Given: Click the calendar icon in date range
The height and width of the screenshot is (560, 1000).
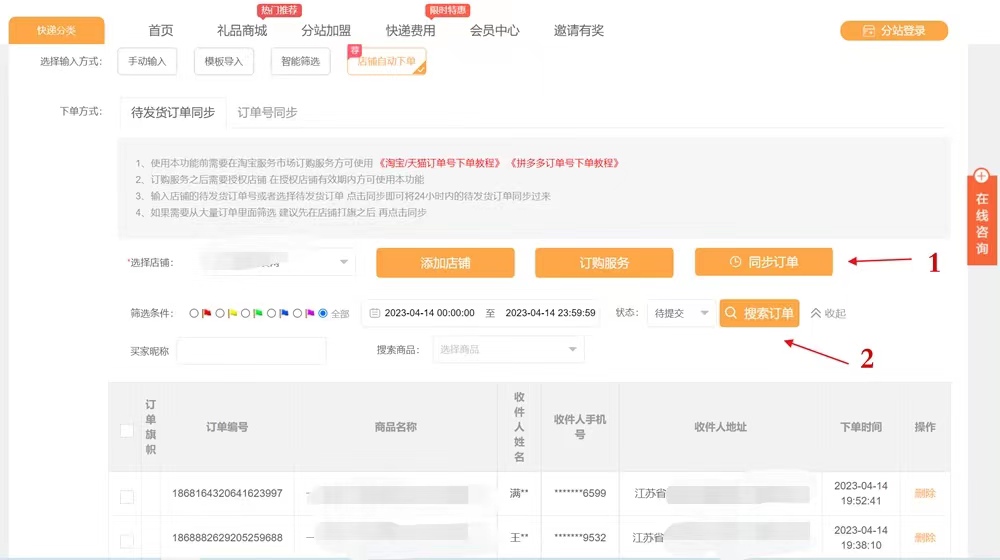Looking at the screenshot, I should click(375, 313).
